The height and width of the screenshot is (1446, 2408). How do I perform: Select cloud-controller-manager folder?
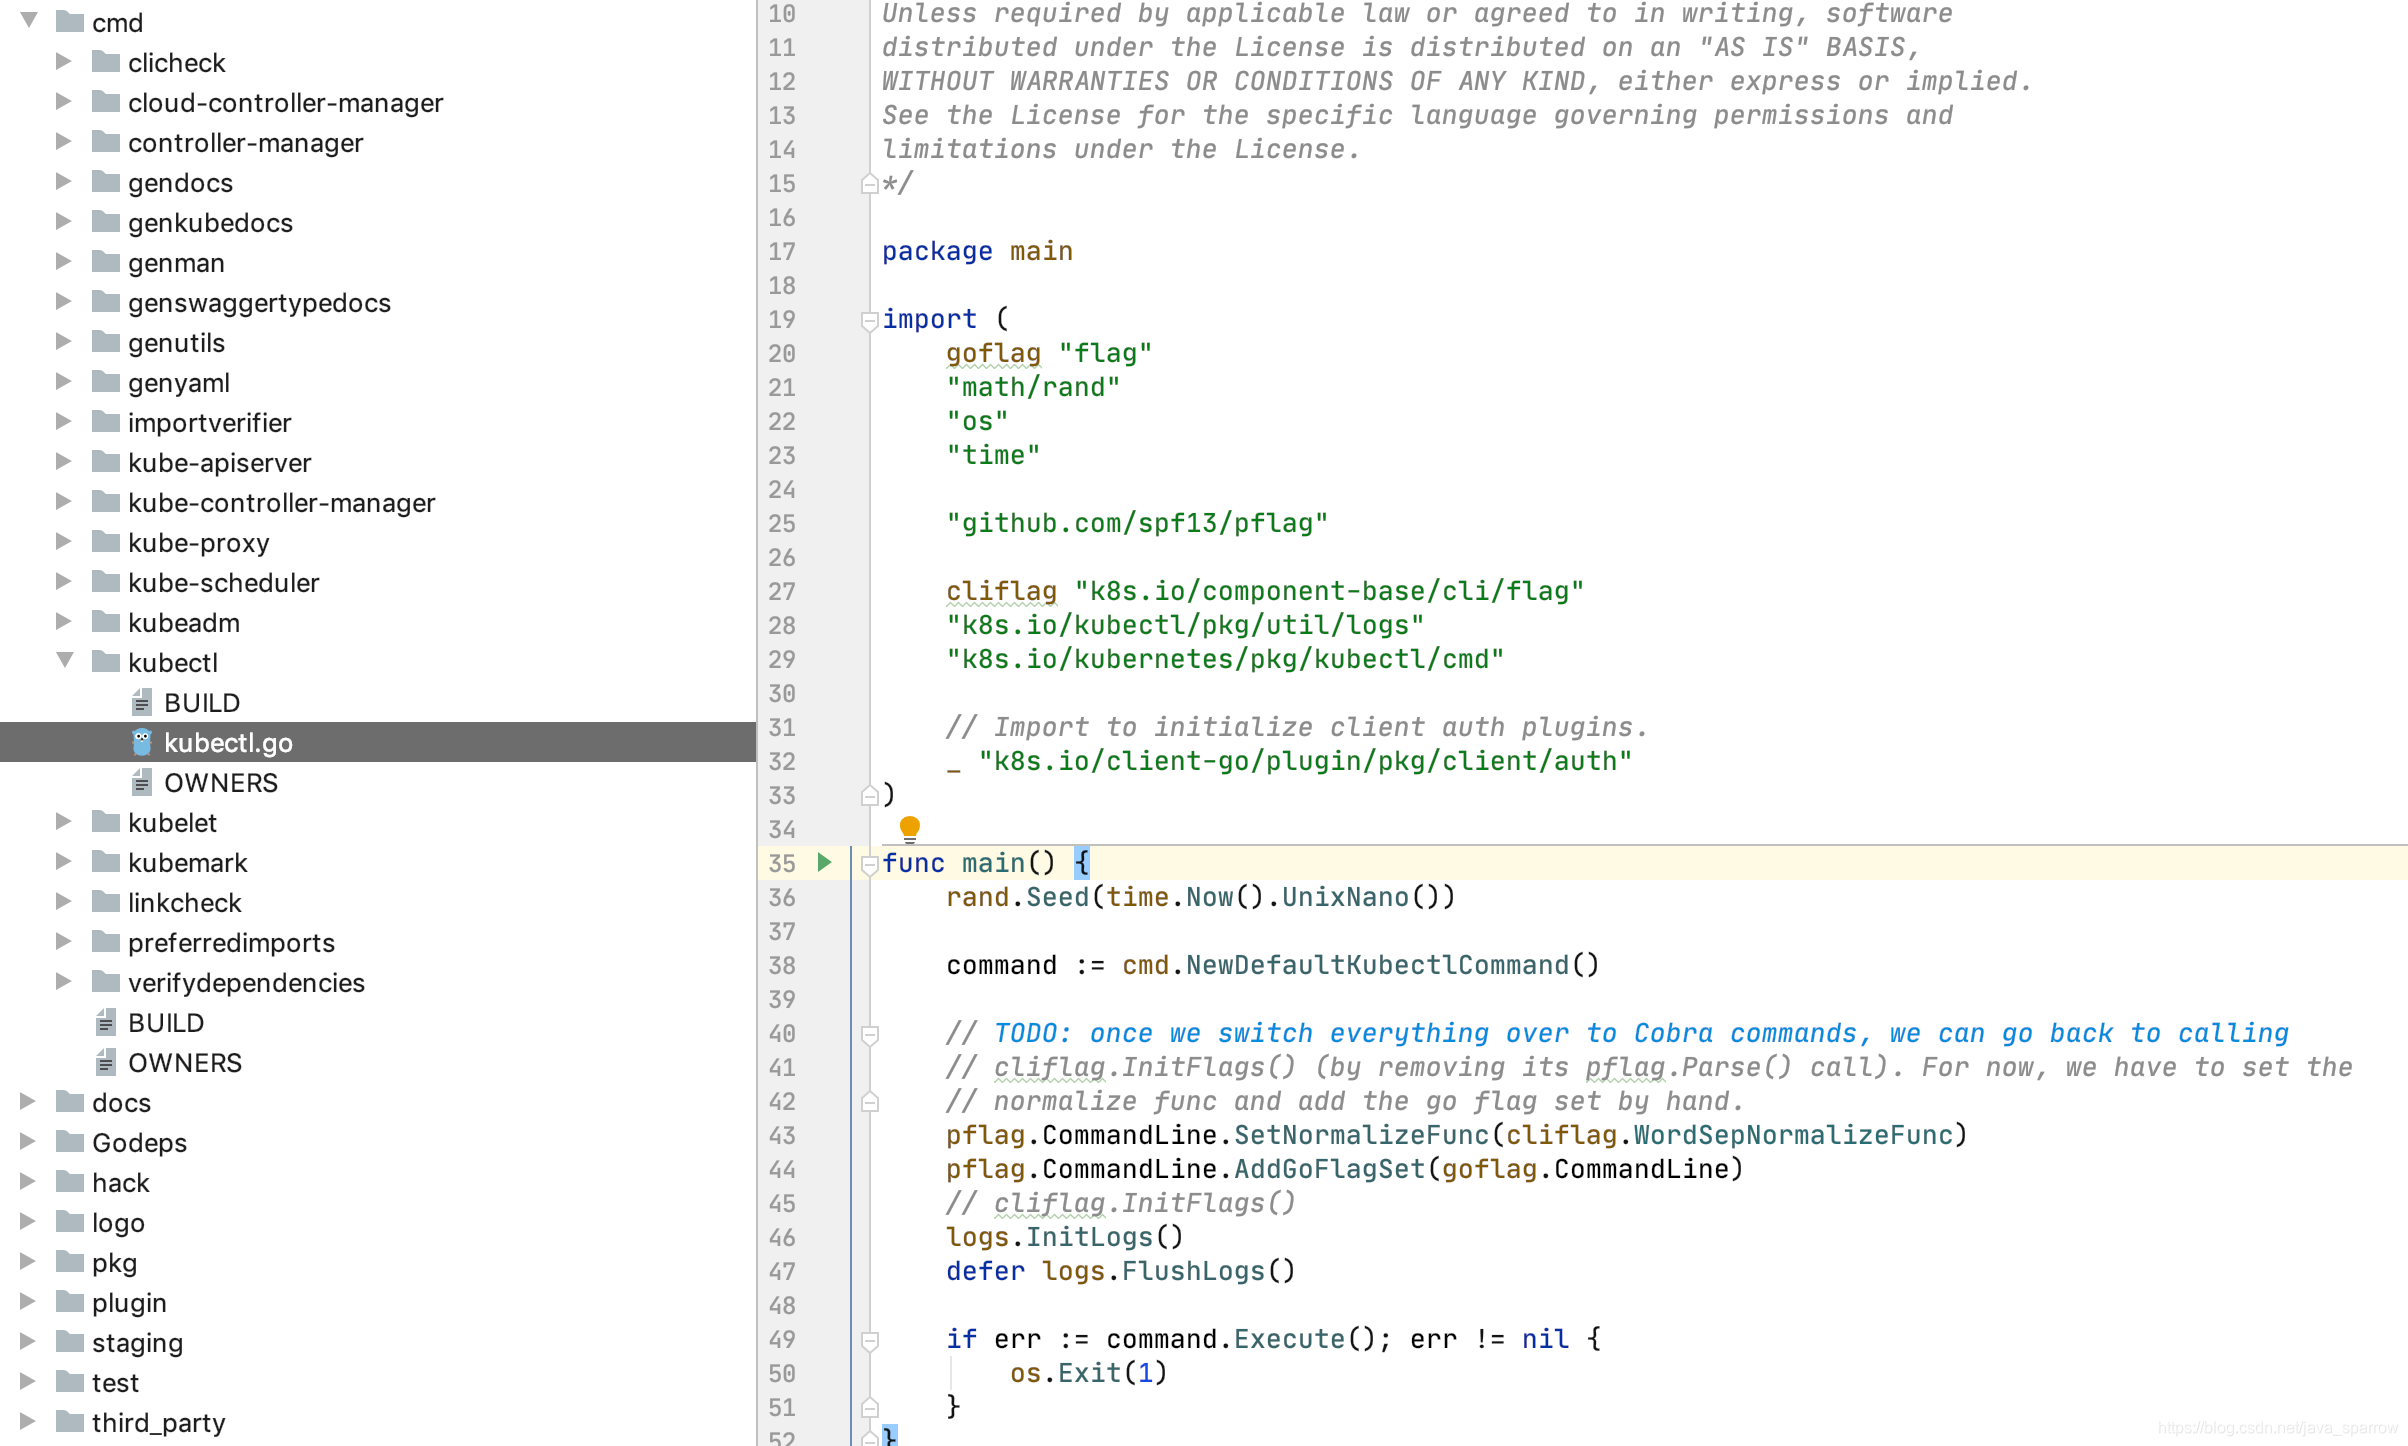(x=285, y=103)
